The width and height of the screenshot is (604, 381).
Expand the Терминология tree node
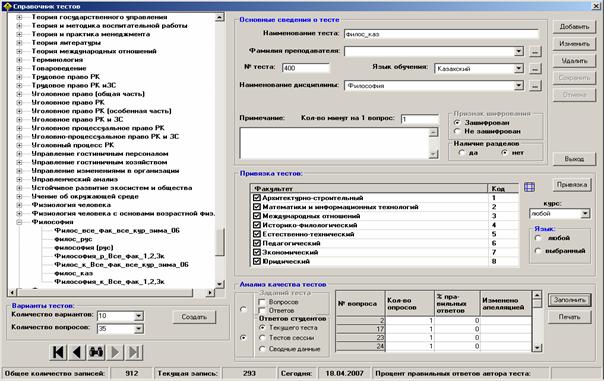[19, 60]
